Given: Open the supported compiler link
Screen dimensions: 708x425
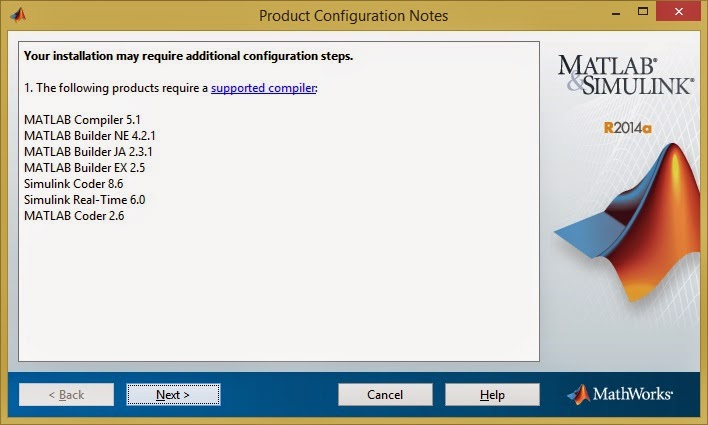Looking at the screenshot, I should pyautogui.click(x=263, y=88).
